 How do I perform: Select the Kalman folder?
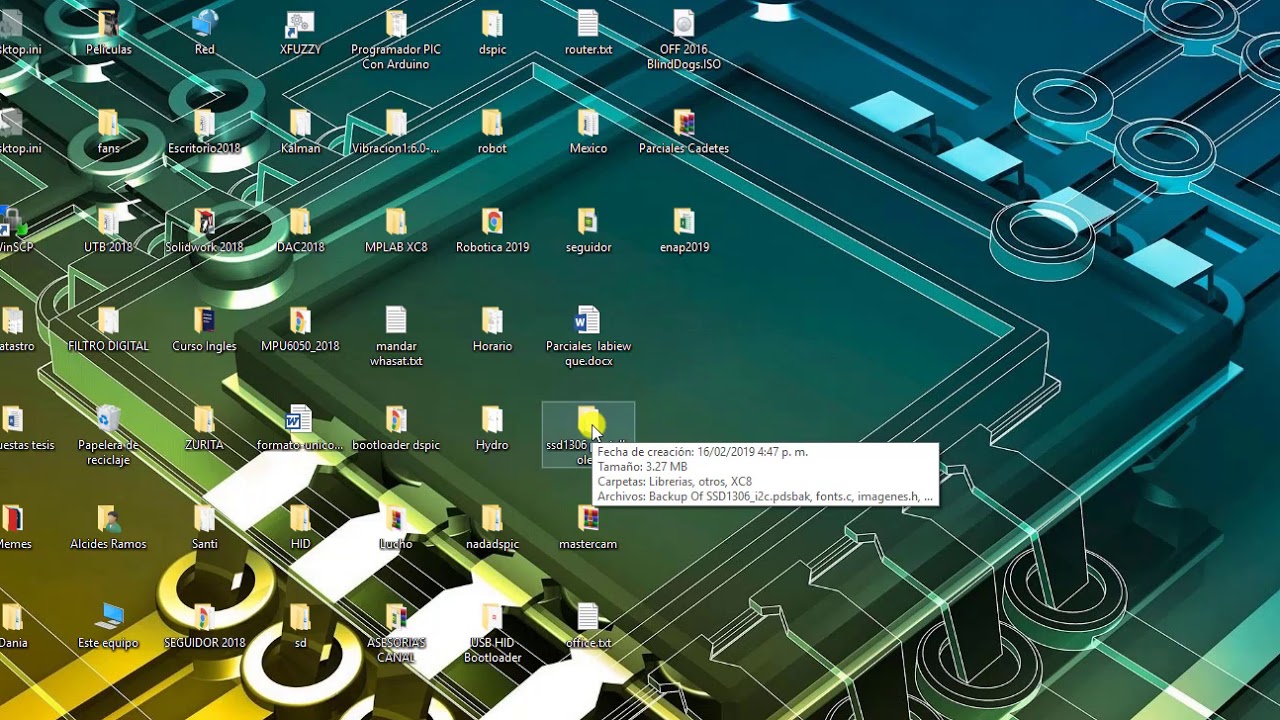click(300, 123)
